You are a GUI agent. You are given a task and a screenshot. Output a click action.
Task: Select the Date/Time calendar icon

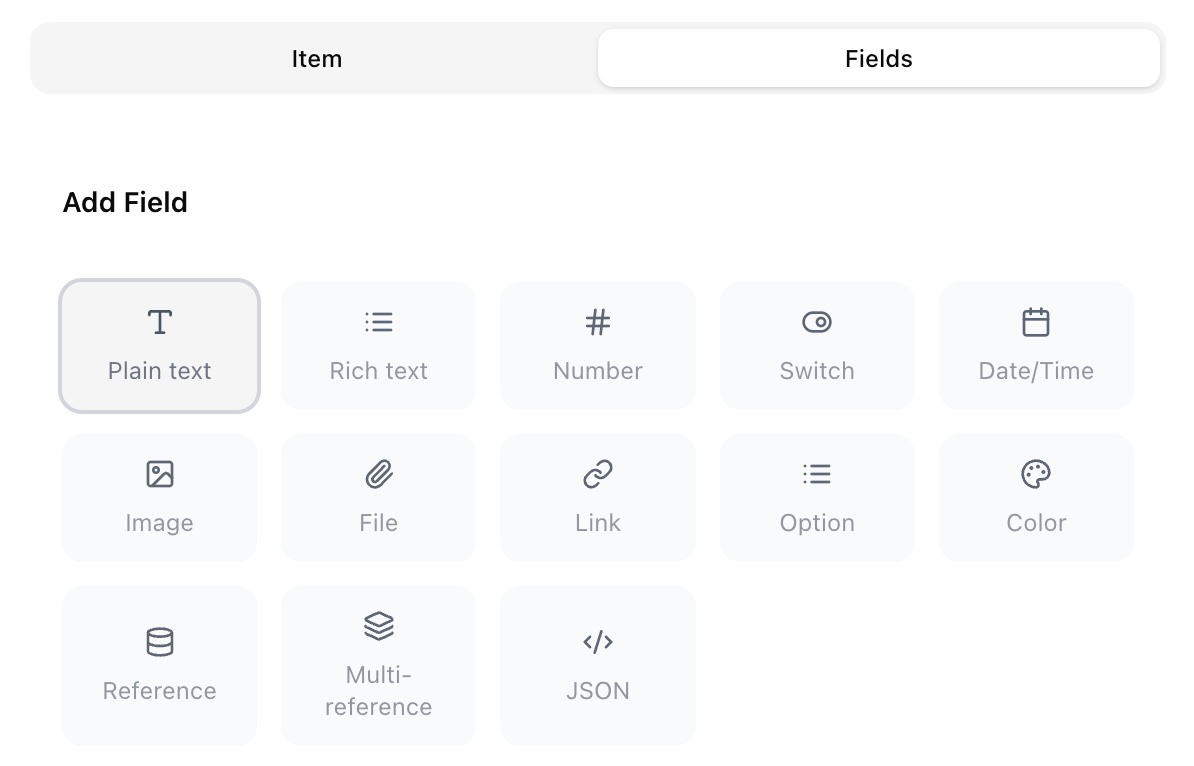click(x=1036, y=322)
